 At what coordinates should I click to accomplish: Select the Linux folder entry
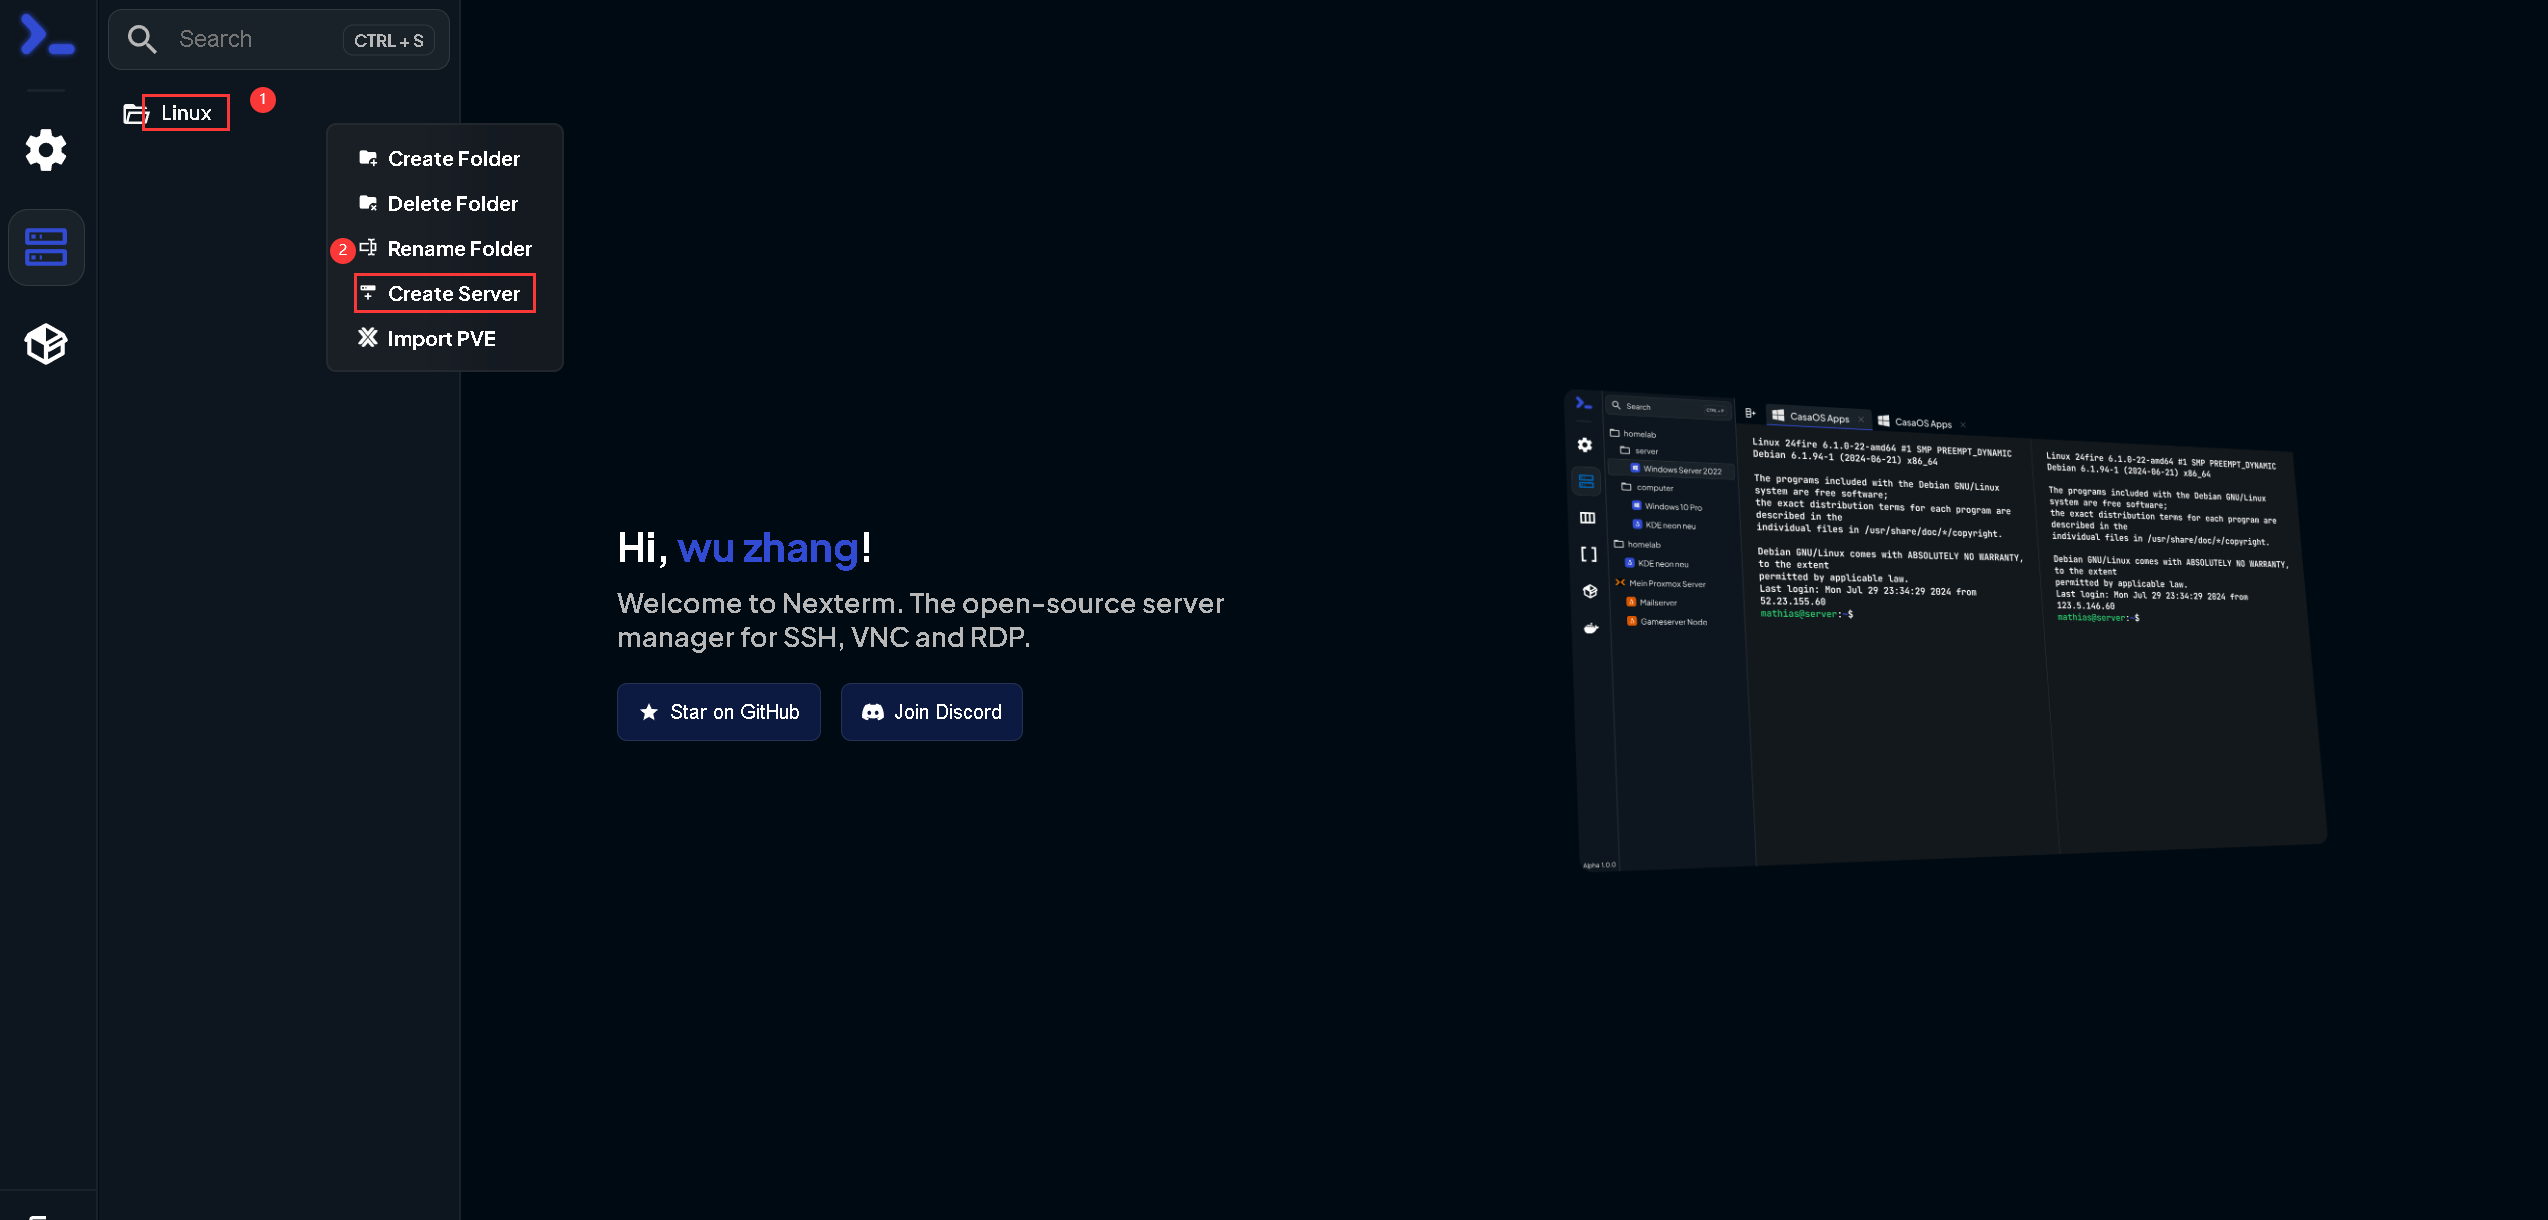[x=186, y=113]
